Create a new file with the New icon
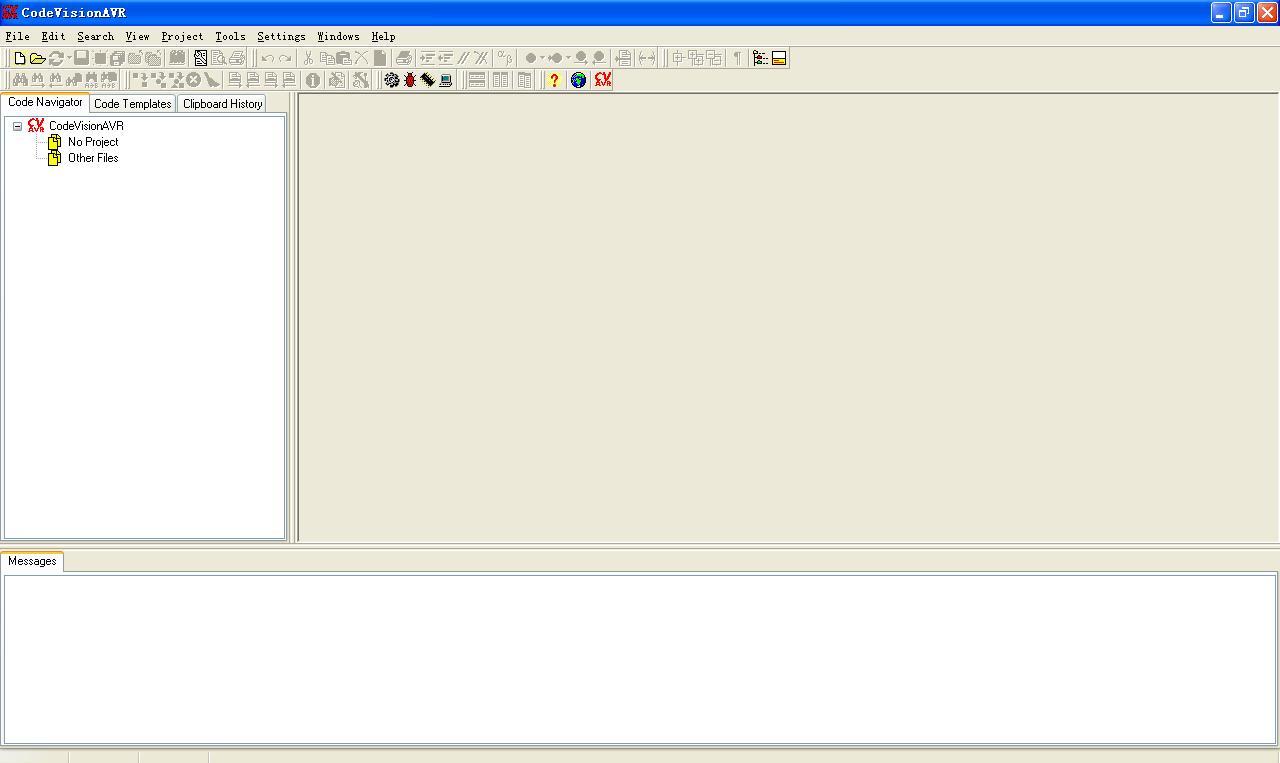This screenshot has width=1280, height=763. point(19,58)
